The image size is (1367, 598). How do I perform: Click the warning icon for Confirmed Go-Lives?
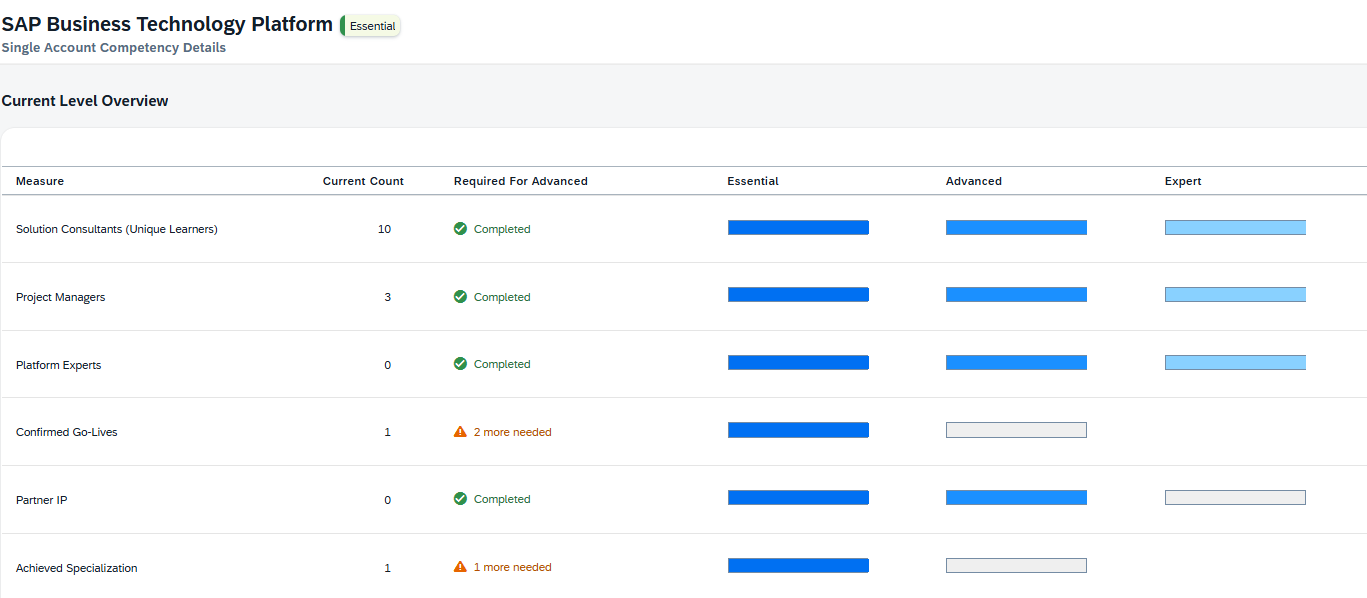coord(460,432)
